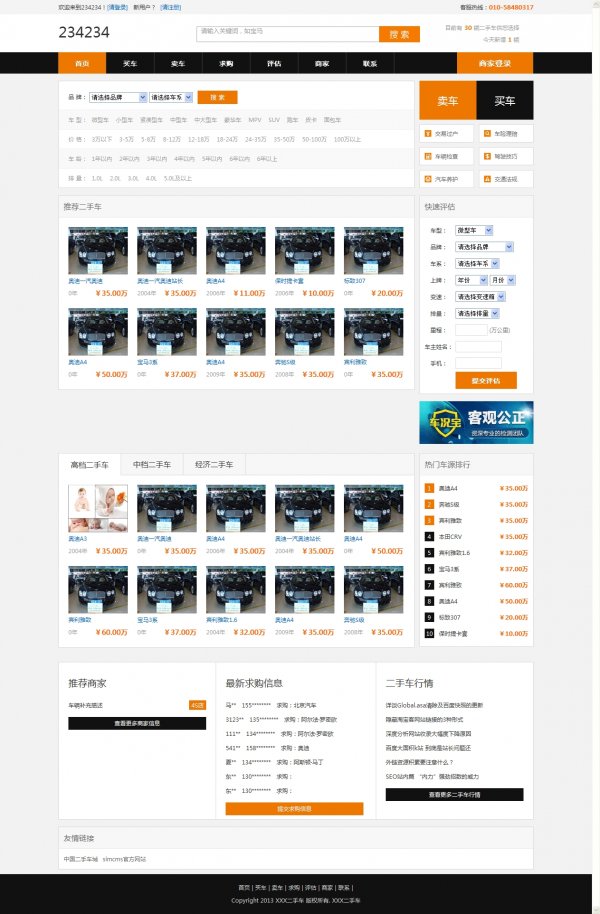The width and height of the screenshot is (600, 914).
Task: Expand the 月份 month dropdown
Action: coord(503,280)
